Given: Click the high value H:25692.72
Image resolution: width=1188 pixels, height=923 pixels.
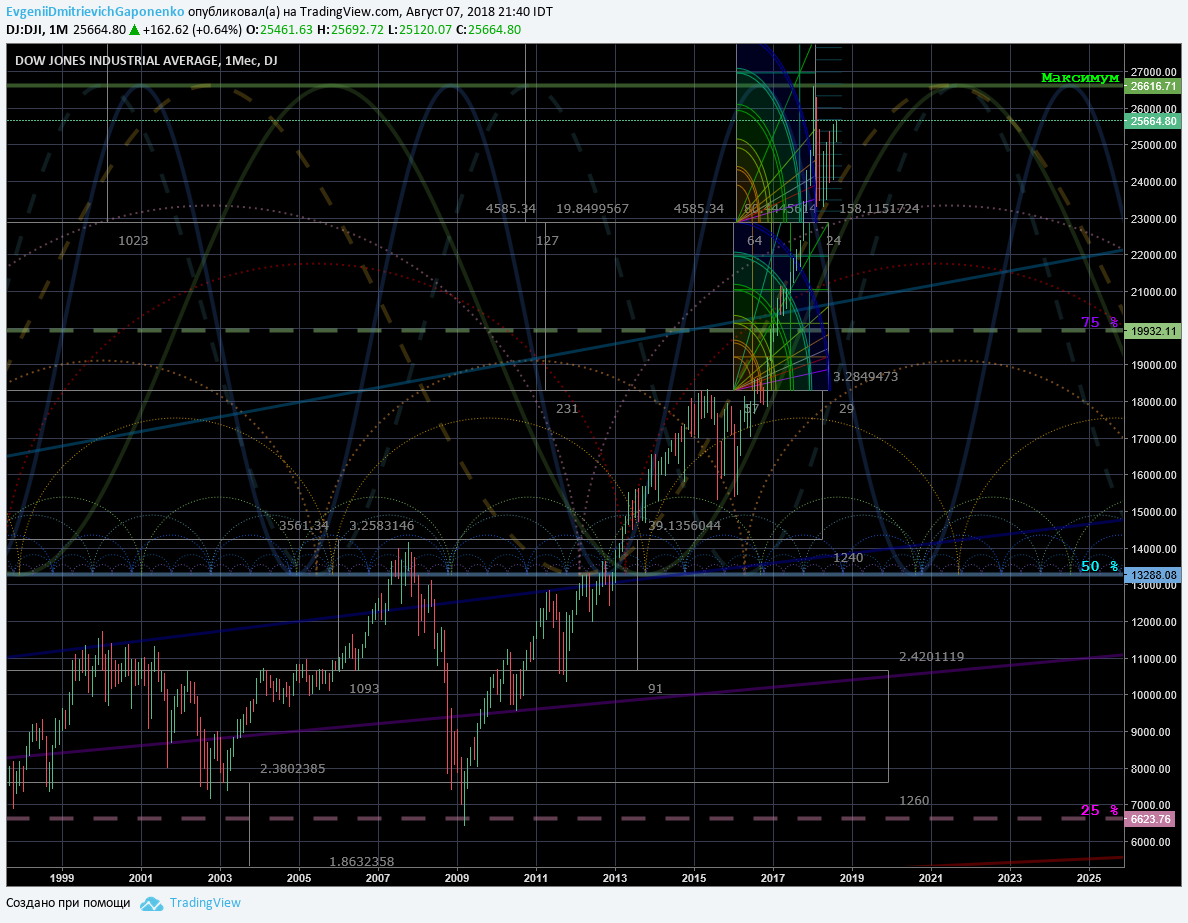Looking at the screenshot, I should coord(349,30).
